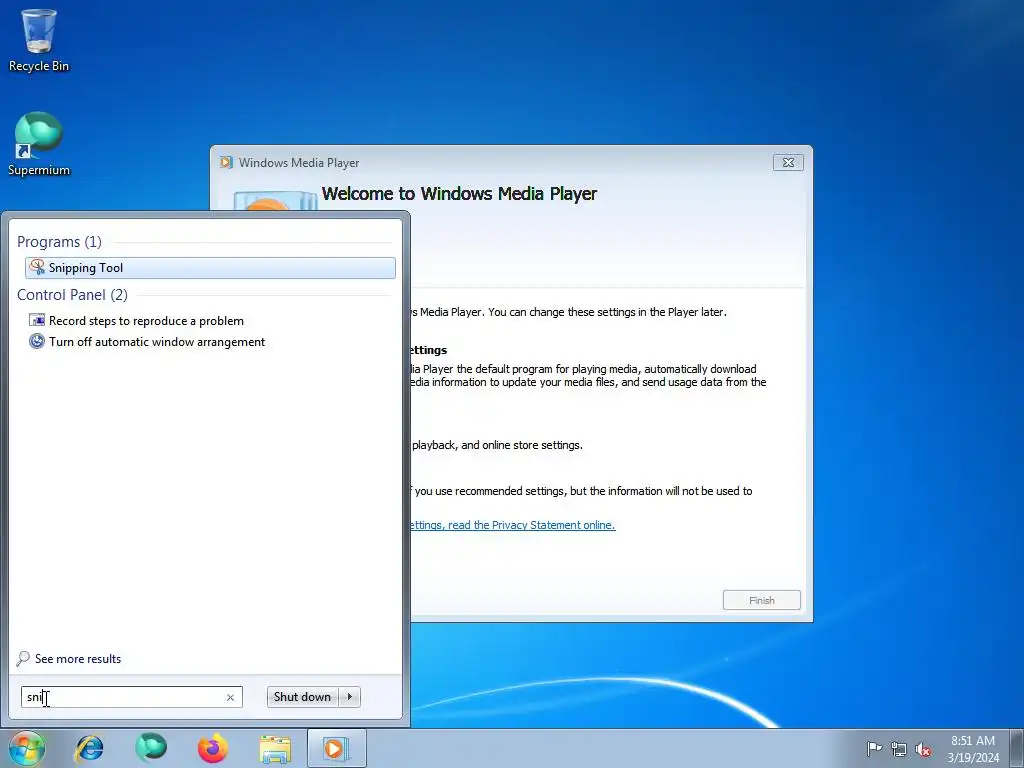The height and width of the screenshot is (768, 1024).
Task: Click the Control Panel (2) heading
Action: pyautogui.click(x=72, y=295)
